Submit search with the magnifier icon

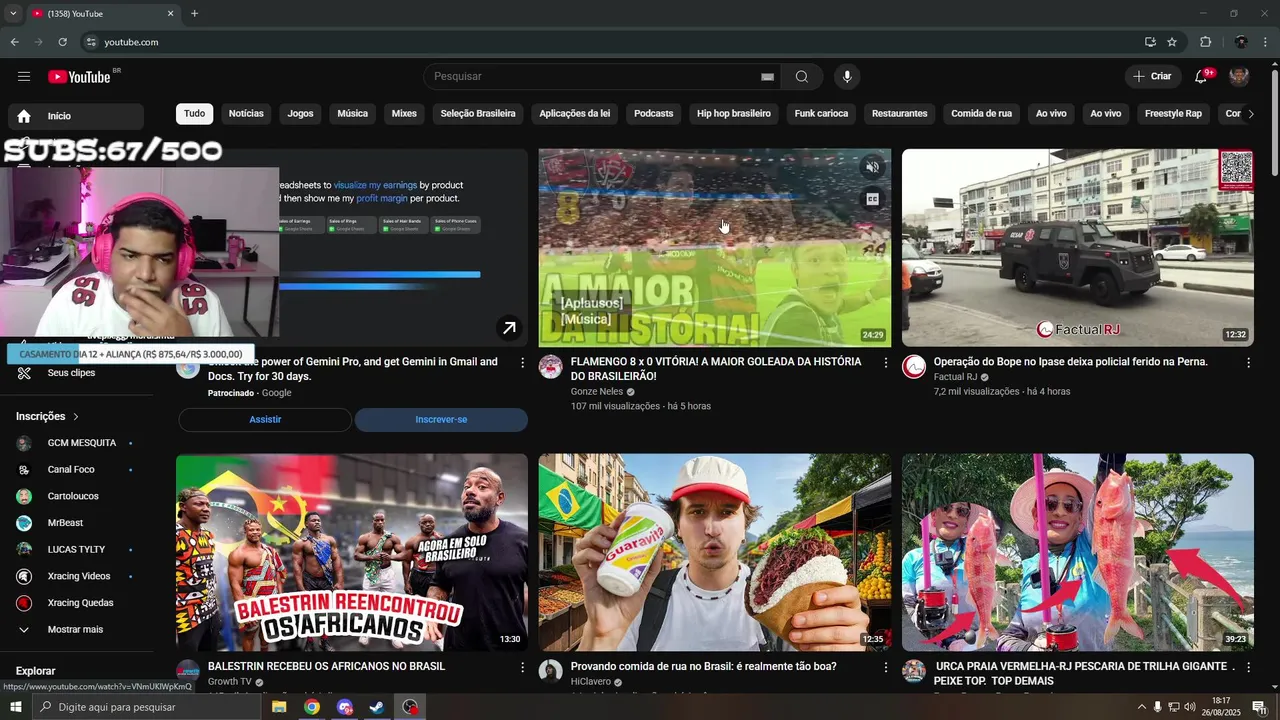pyautogui.click(x=801, y=77)
